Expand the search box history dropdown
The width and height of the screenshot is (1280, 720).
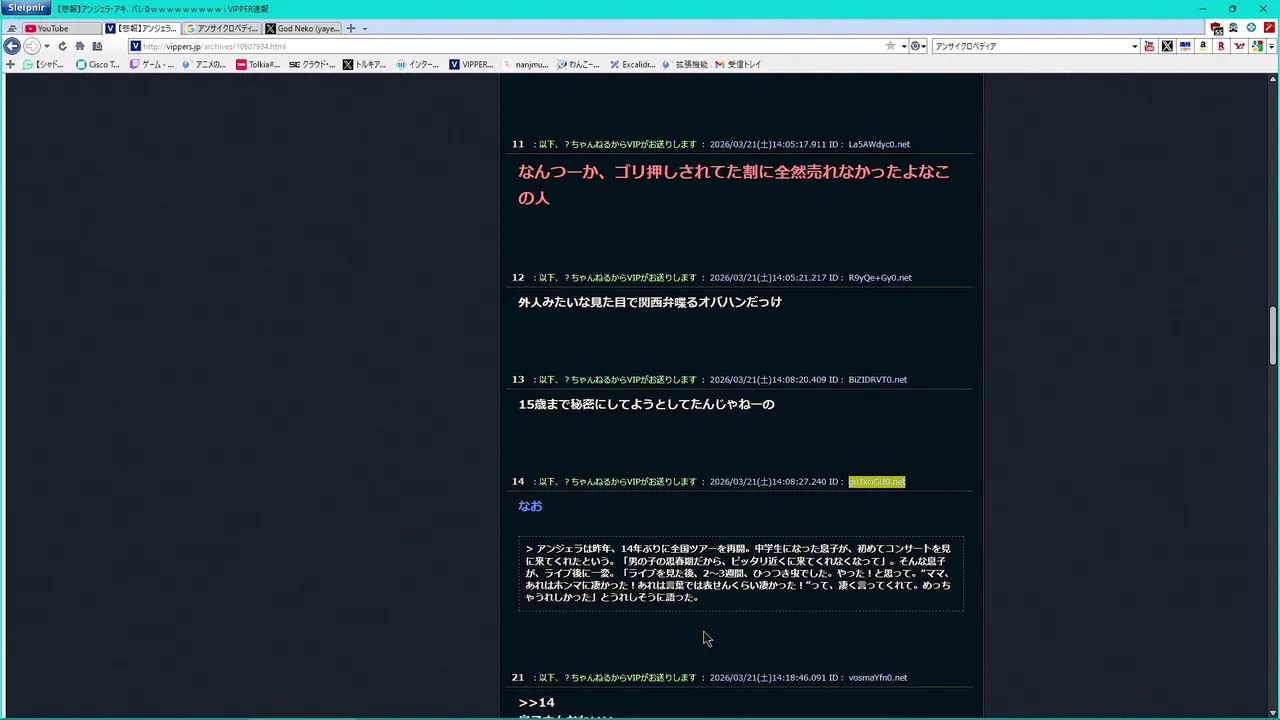[x=1134, y=46]
